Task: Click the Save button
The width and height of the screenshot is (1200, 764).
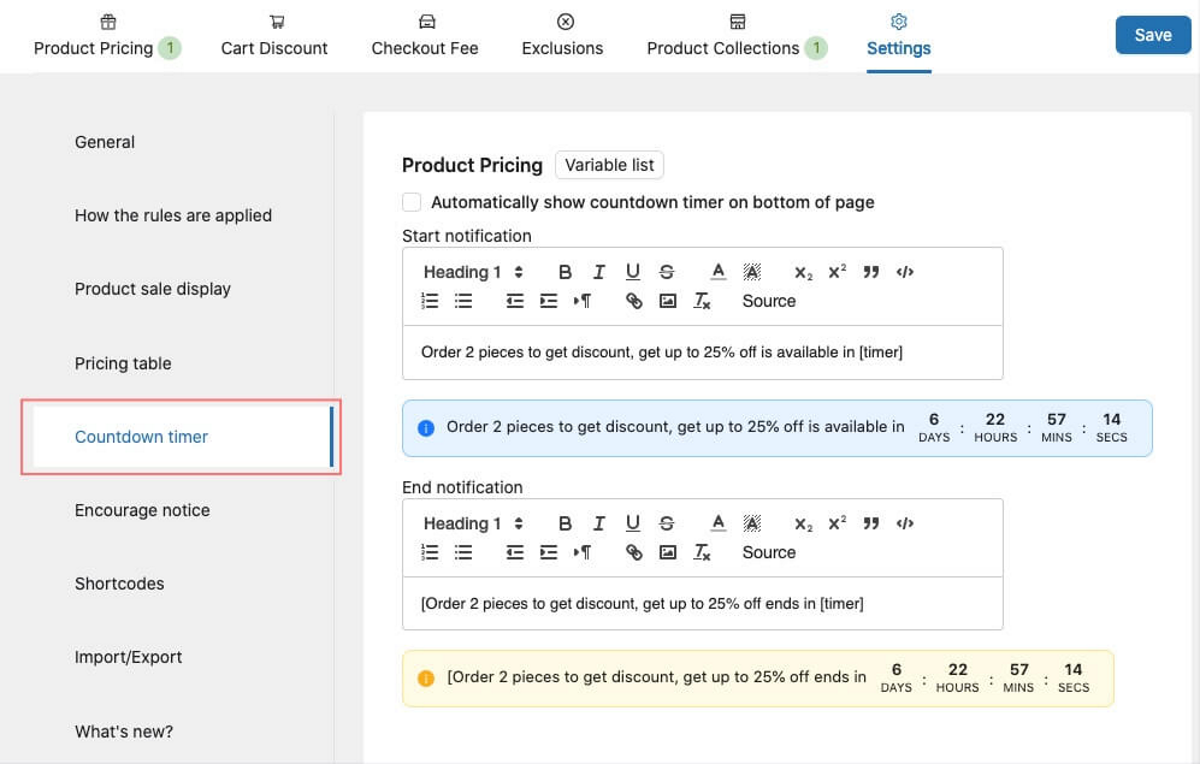Action: click(x=1152, y=35)
